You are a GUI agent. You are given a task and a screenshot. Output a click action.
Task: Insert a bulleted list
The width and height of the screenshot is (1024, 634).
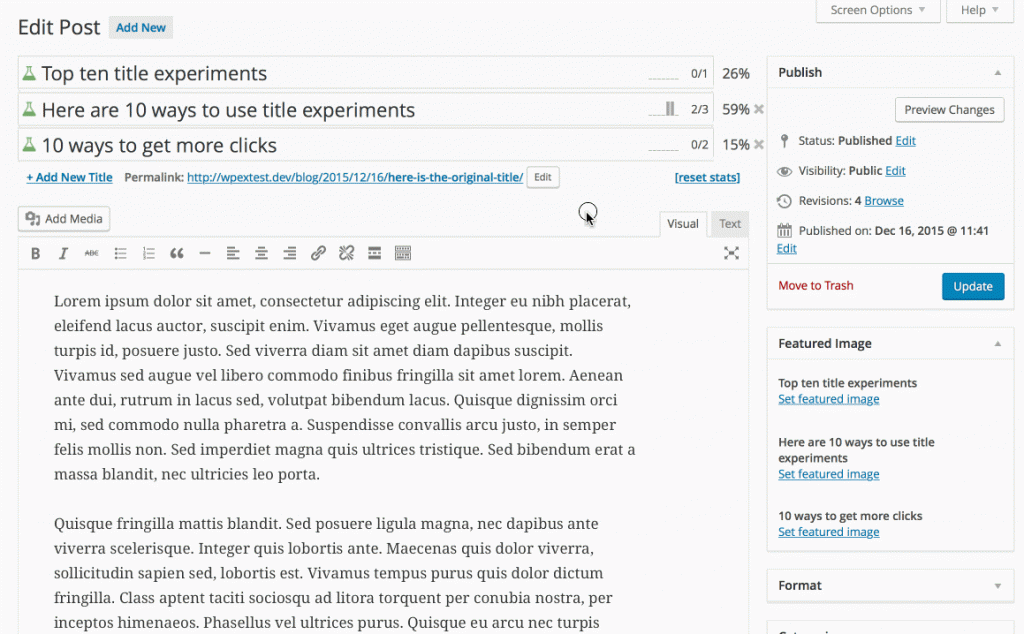(x=120, y=253)
